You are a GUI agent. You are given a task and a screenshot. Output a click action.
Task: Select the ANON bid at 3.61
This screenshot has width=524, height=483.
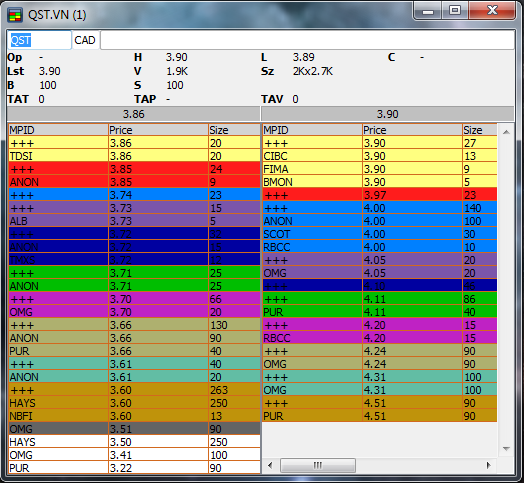(134, 377)
